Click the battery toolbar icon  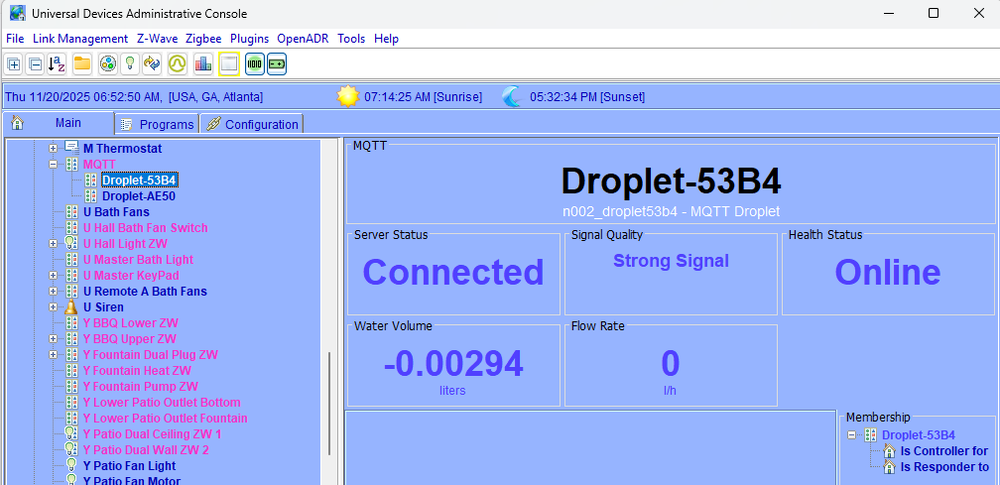pos(276,64)
